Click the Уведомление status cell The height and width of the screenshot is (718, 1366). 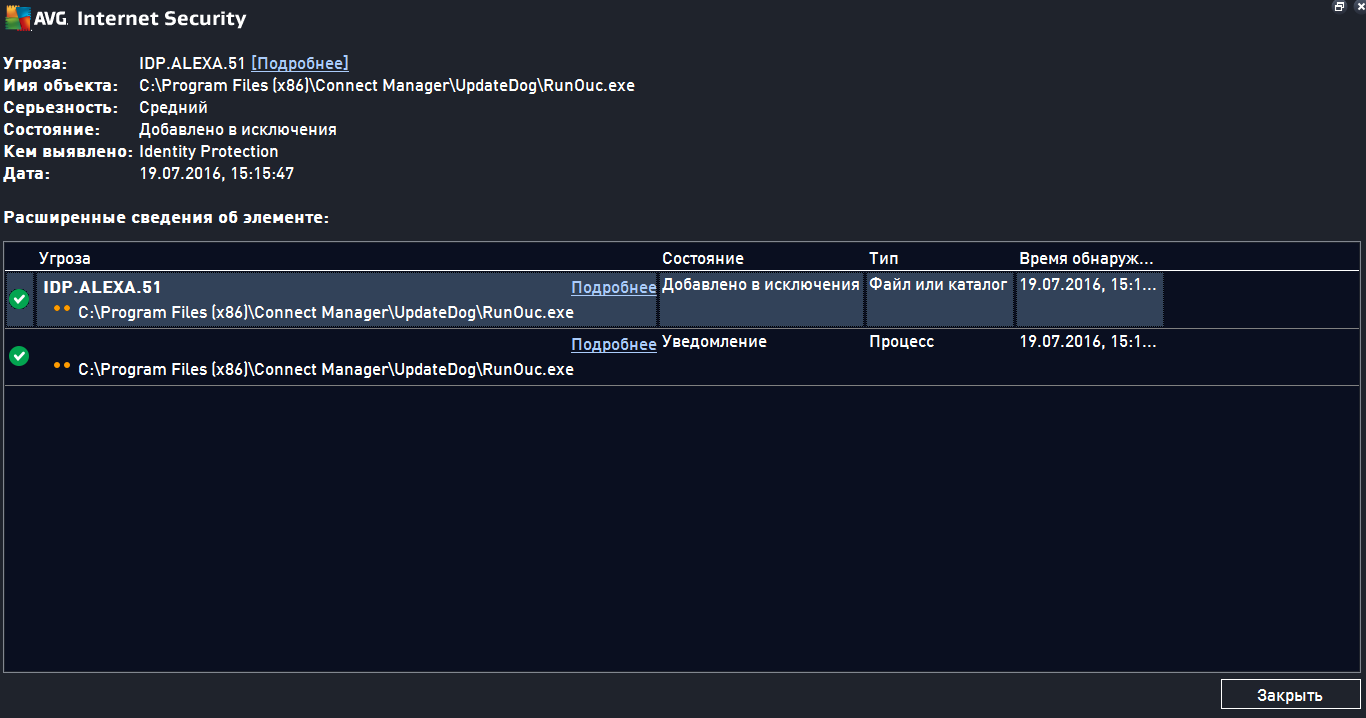coord(714,342)
